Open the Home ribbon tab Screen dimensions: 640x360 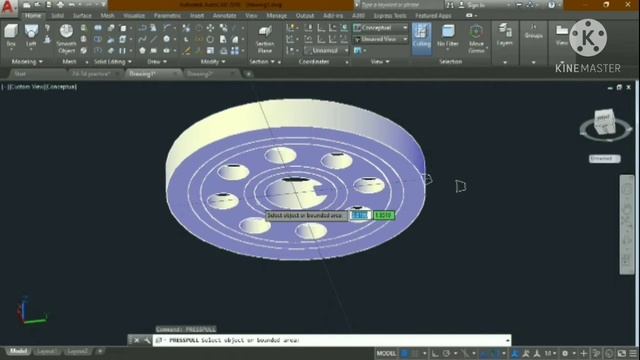click(x=33, y=16)
